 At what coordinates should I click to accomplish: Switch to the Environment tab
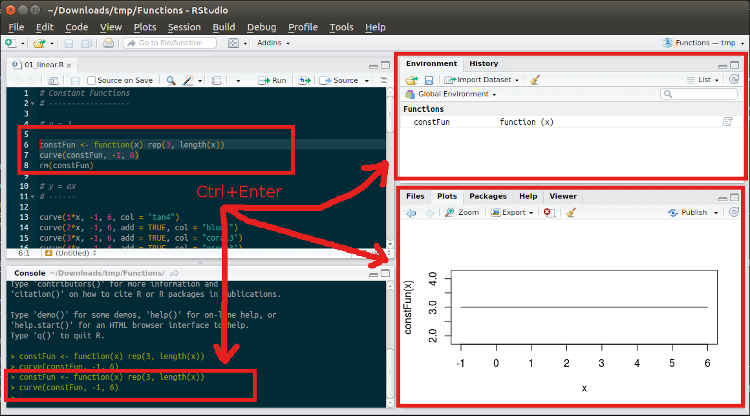coord(431,64)
